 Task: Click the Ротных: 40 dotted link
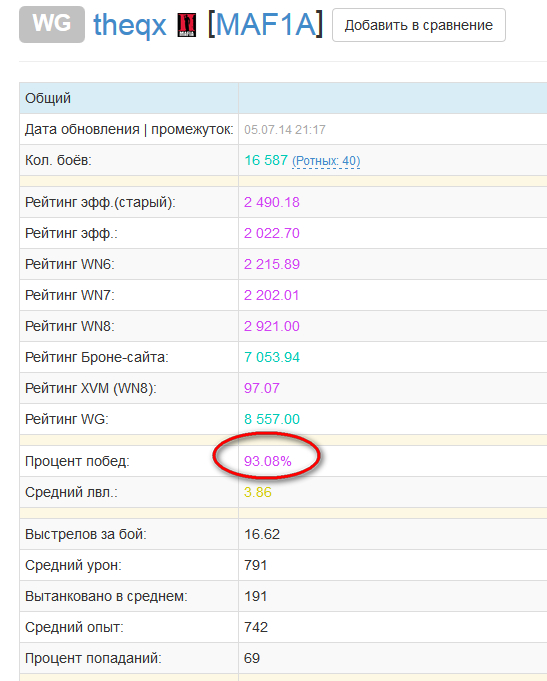tap(326, 161)
